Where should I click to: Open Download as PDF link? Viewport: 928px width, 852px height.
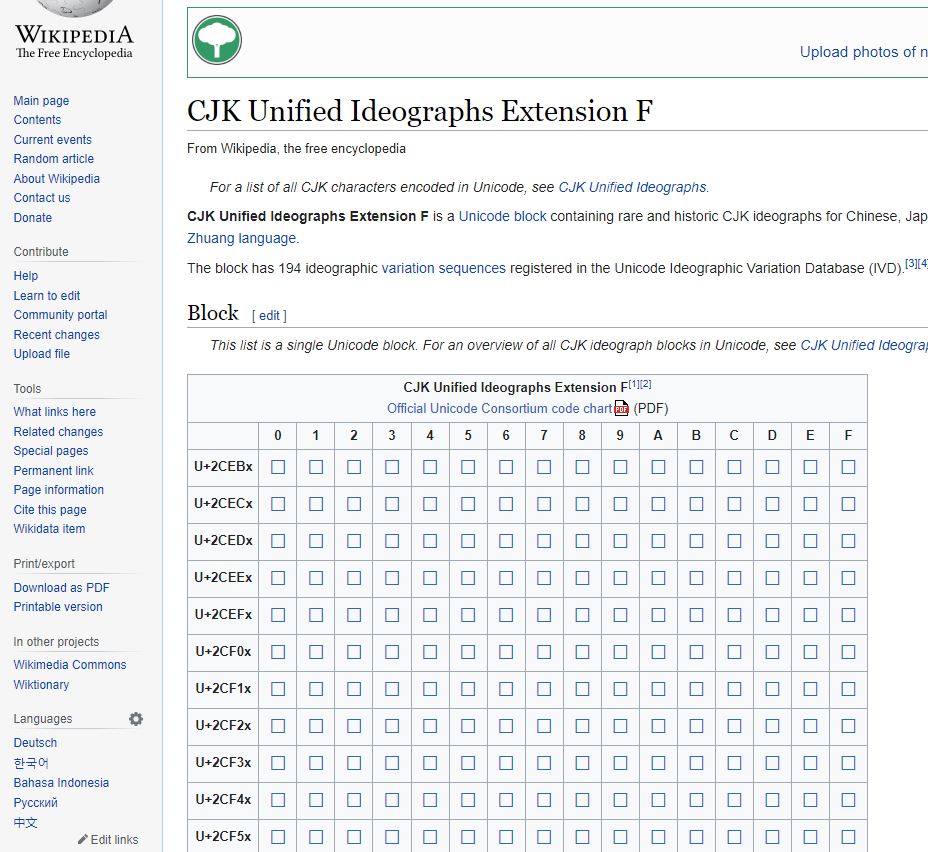[x=62, y=588]
